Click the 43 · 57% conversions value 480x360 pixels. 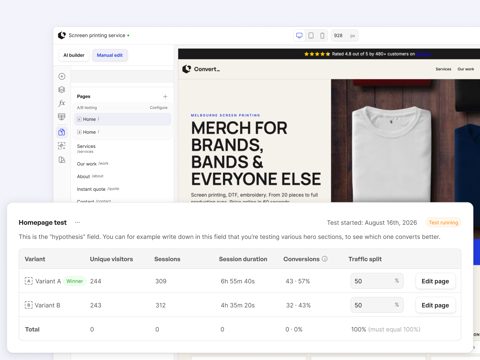point(298,281)
